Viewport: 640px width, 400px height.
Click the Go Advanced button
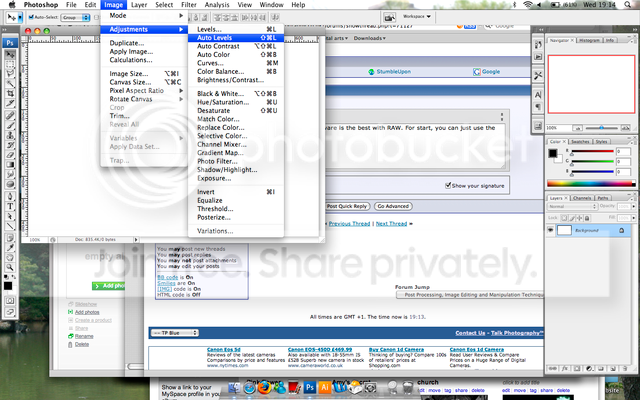tap(395, 205)
